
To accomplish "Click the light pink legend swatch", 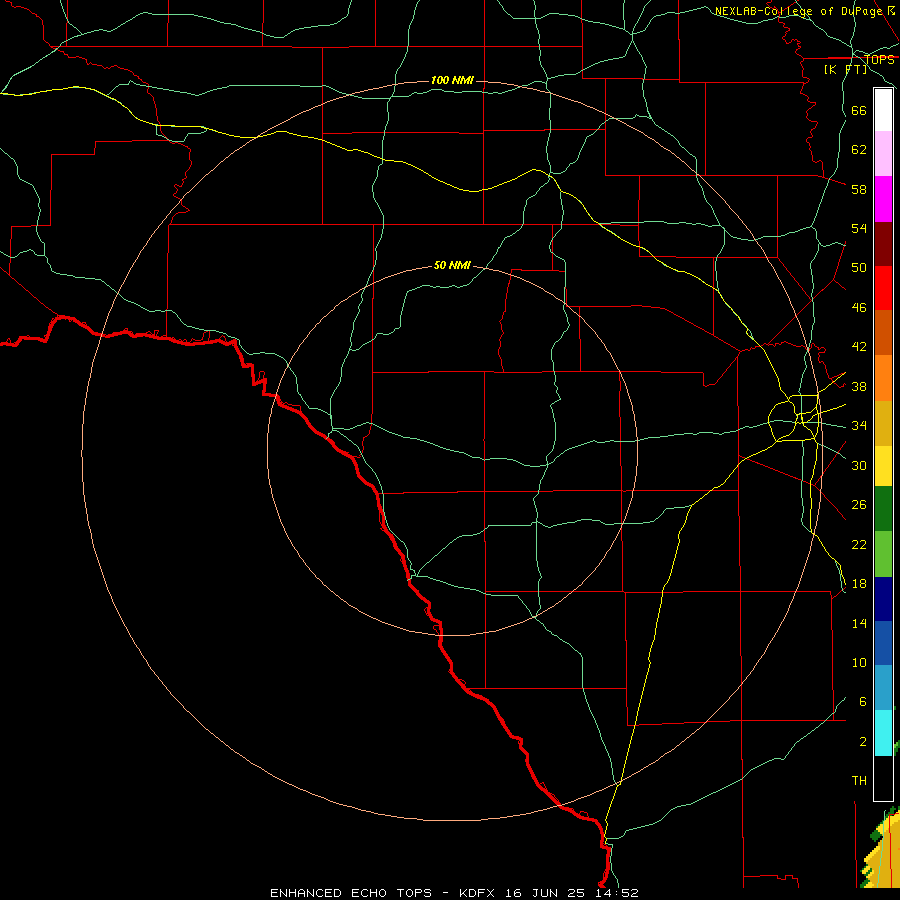I will coord(883,154).
